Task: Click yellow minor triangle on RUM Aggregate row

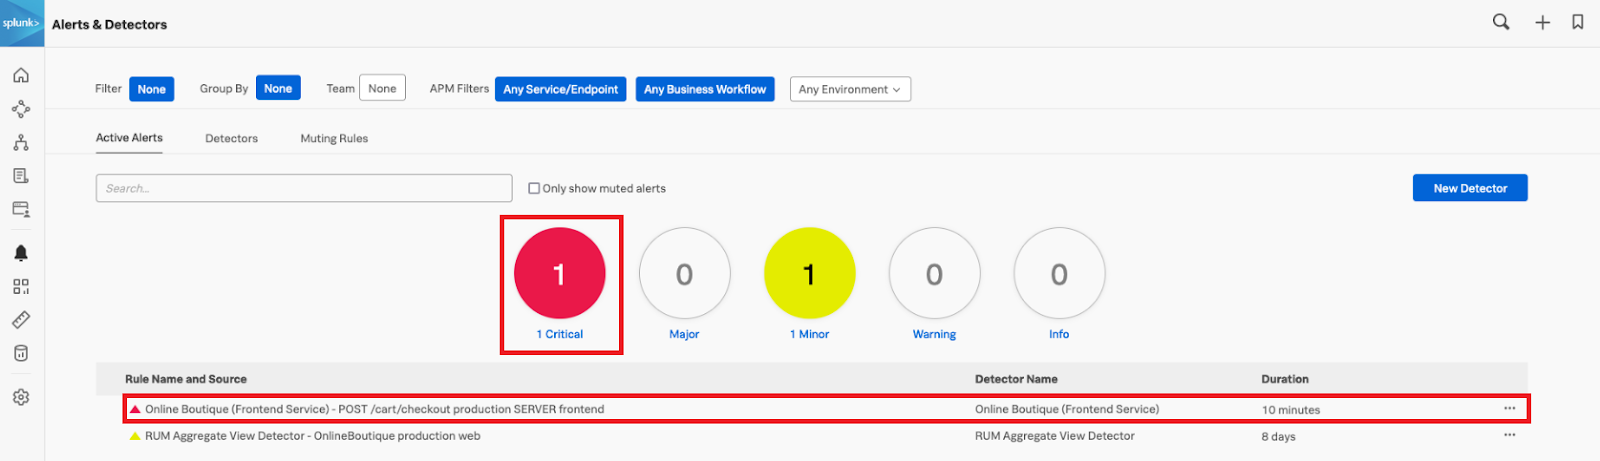Action: 135,436
